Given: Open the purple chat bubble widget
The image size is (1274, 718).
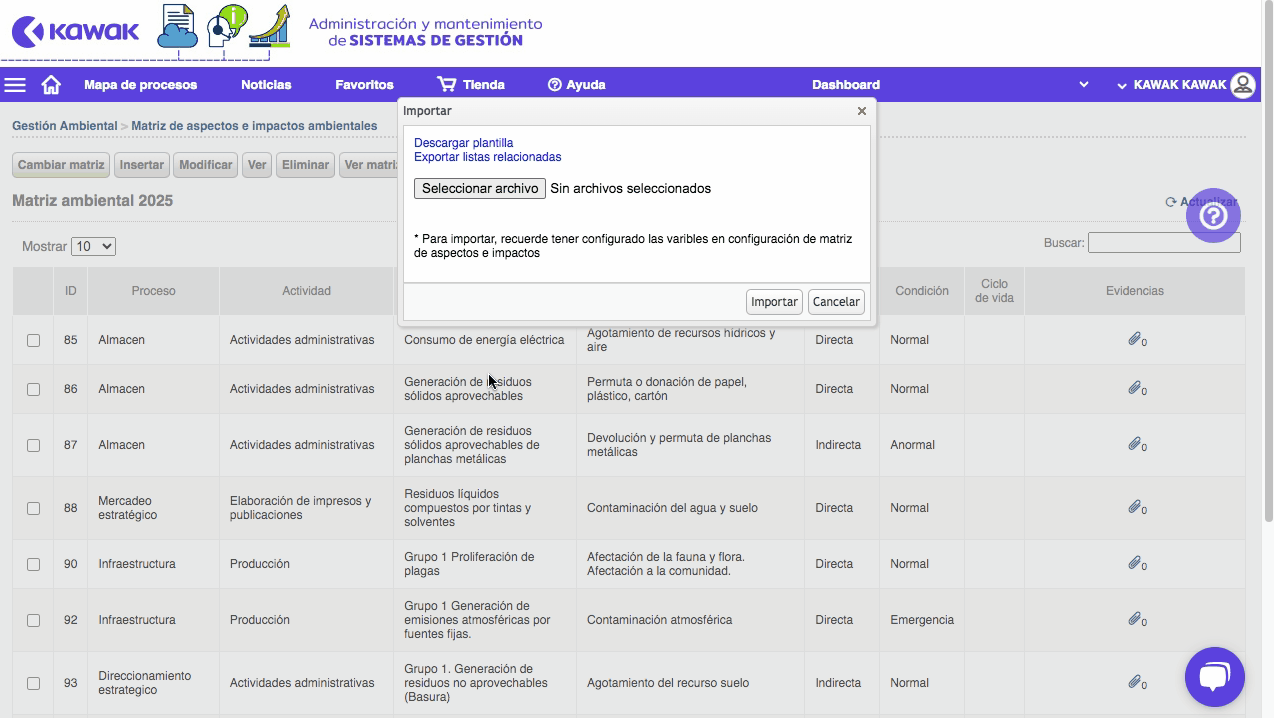Looking at the screenshot, I should 1214,677.
